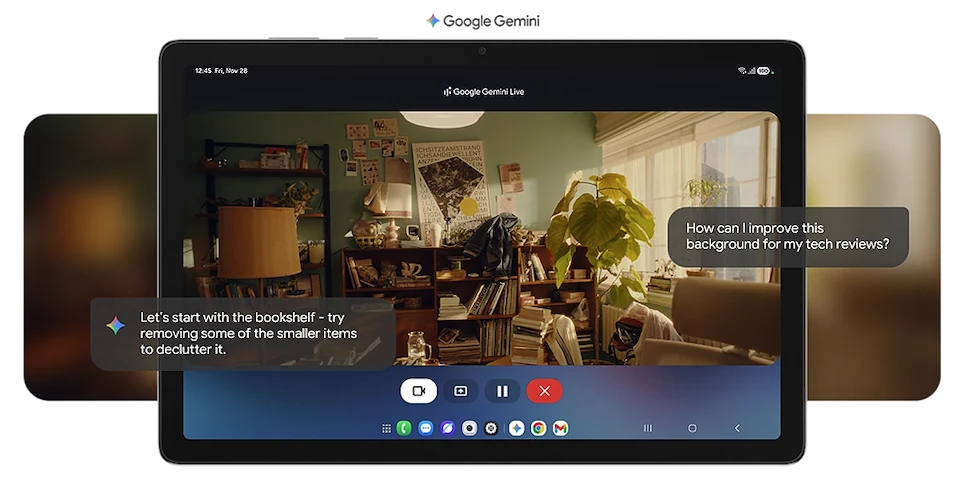Pause the Gemini Live session
This screenshot has width=968, height=492.
pyautogui.click(x=502, y=391)
